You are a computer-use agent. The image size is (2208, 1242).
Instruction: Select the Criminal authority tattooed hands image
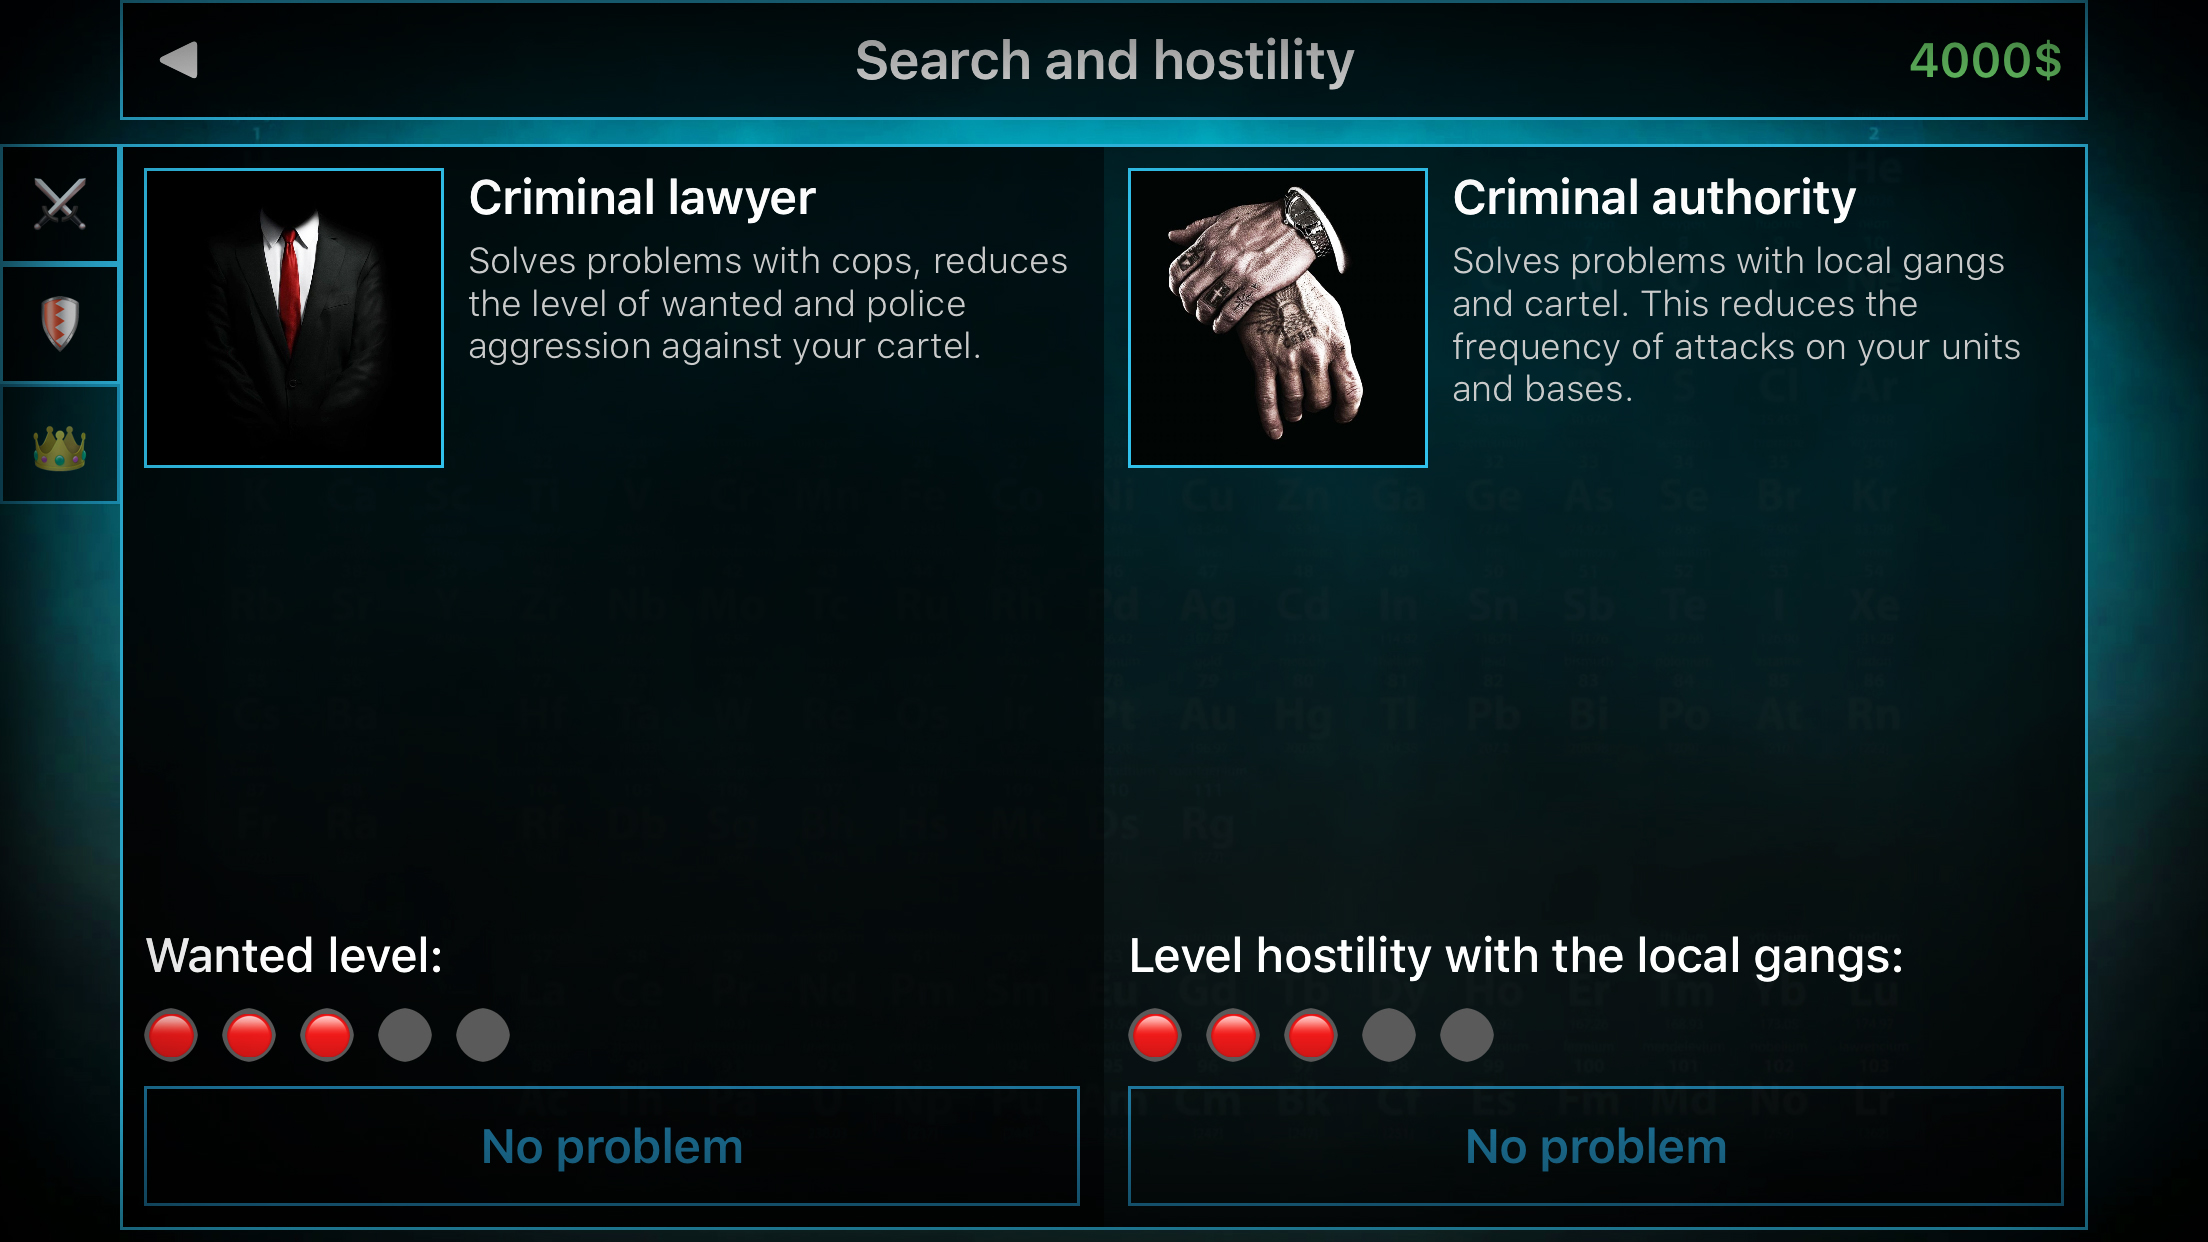1278,318
